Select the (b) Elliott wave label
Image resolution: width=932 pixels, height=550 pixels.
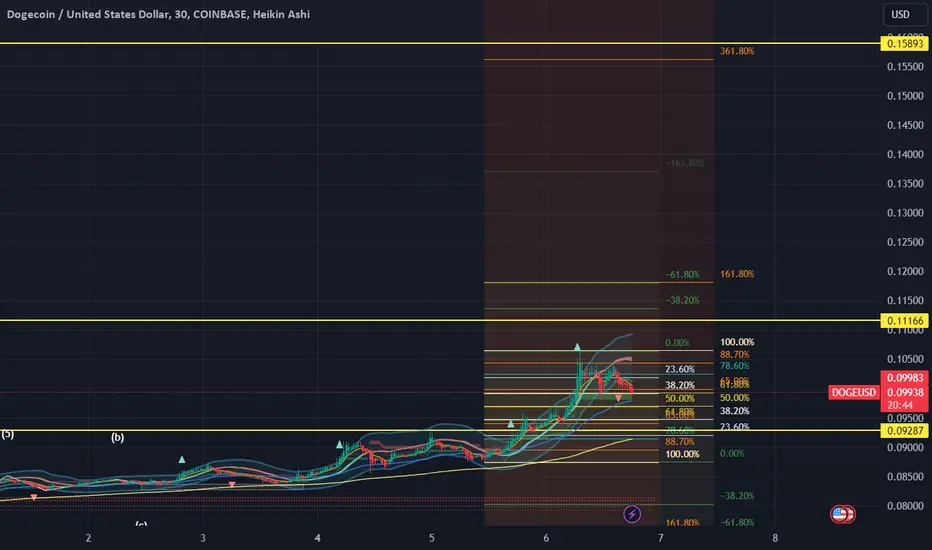point(117,438)
